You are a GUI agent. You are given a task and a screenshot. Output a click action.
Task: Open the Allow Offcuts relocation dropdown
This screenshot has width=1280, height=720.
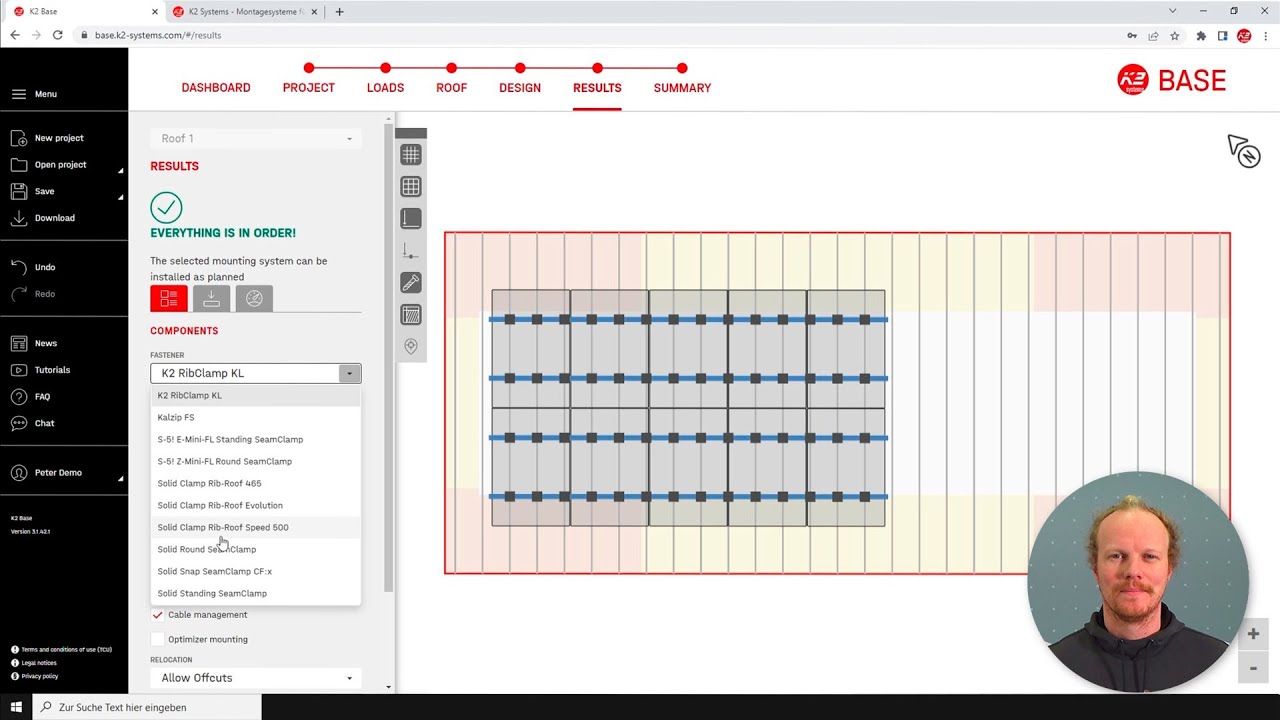pos(256,678)
